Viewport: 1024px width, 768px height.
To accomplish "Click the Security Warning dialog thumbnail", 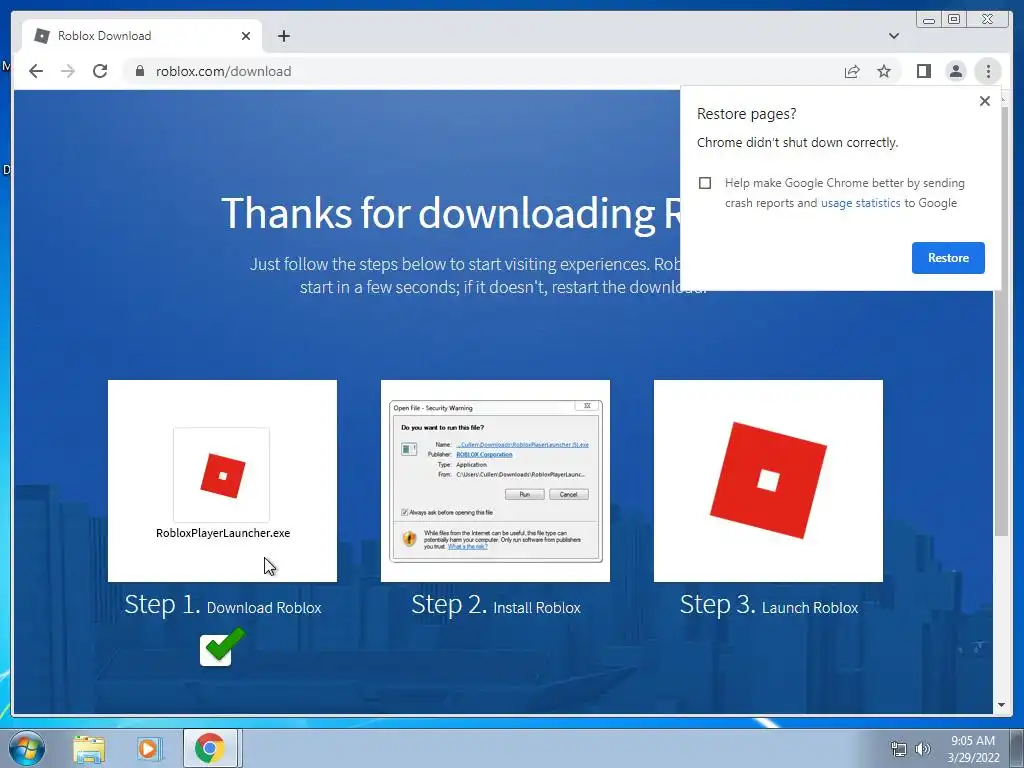I will 496,481.
